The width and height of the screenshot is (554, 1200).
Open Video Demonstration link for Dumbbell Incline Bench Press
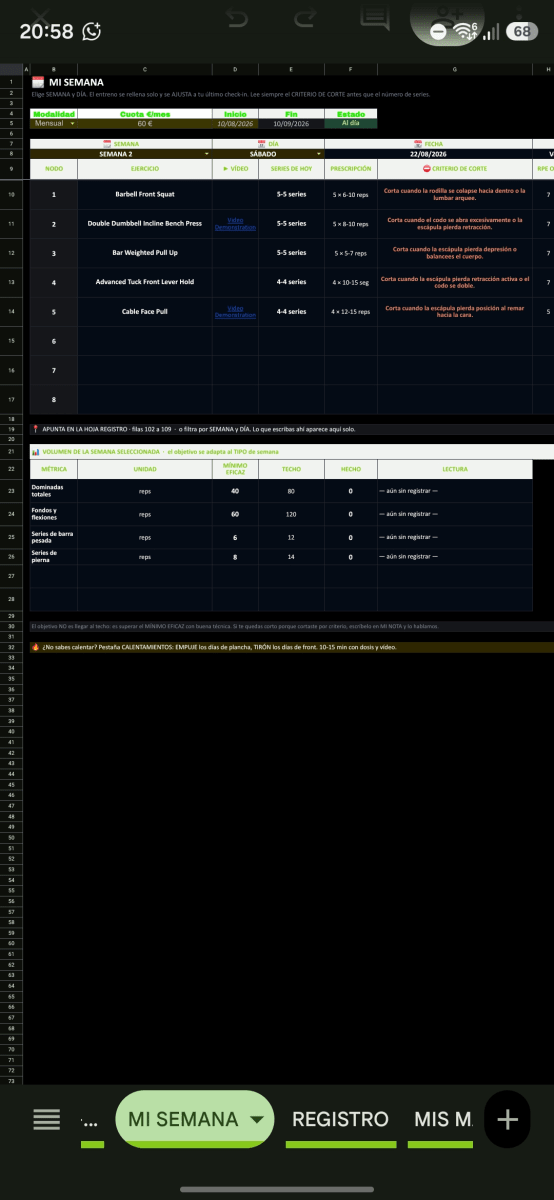coord(235,223)
